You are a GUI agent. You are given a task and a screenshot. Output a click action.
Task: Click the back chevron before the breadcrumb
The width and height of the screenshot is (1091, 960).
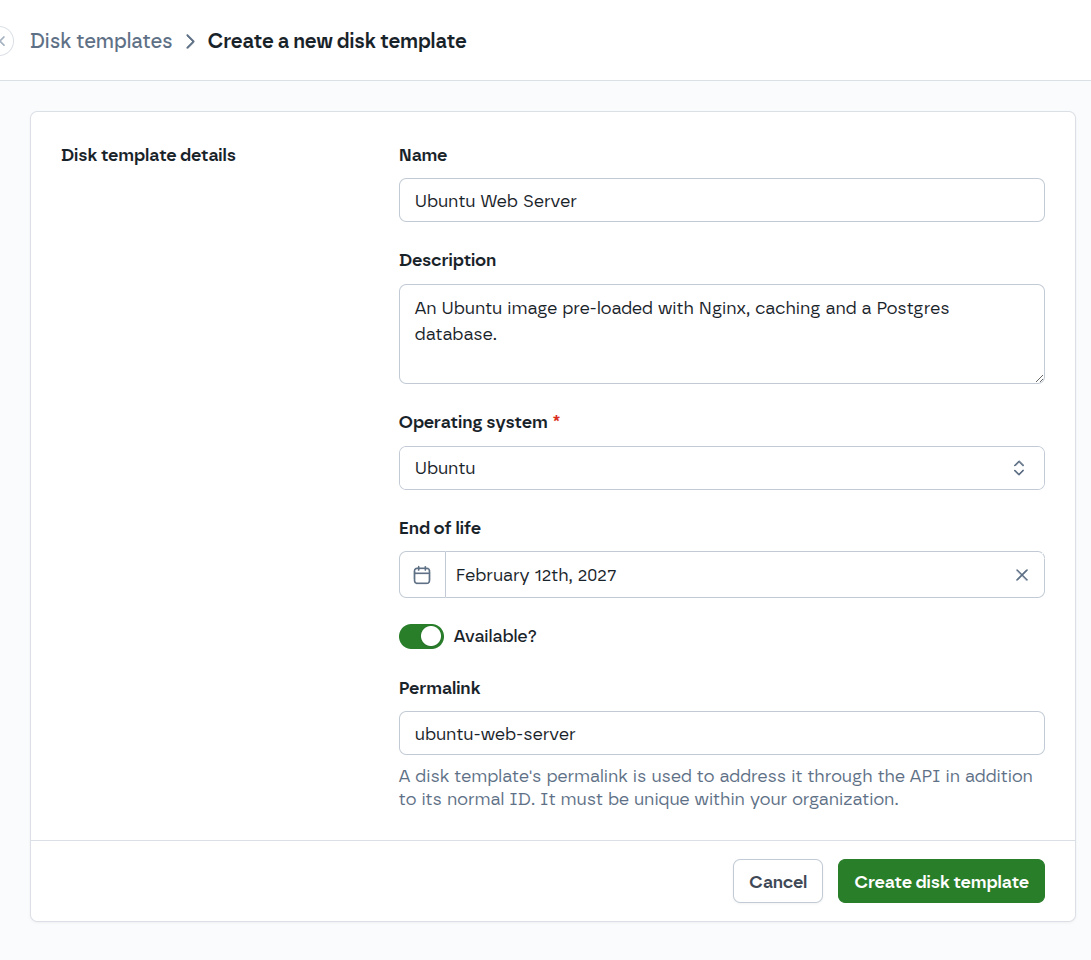click(5, 40)
